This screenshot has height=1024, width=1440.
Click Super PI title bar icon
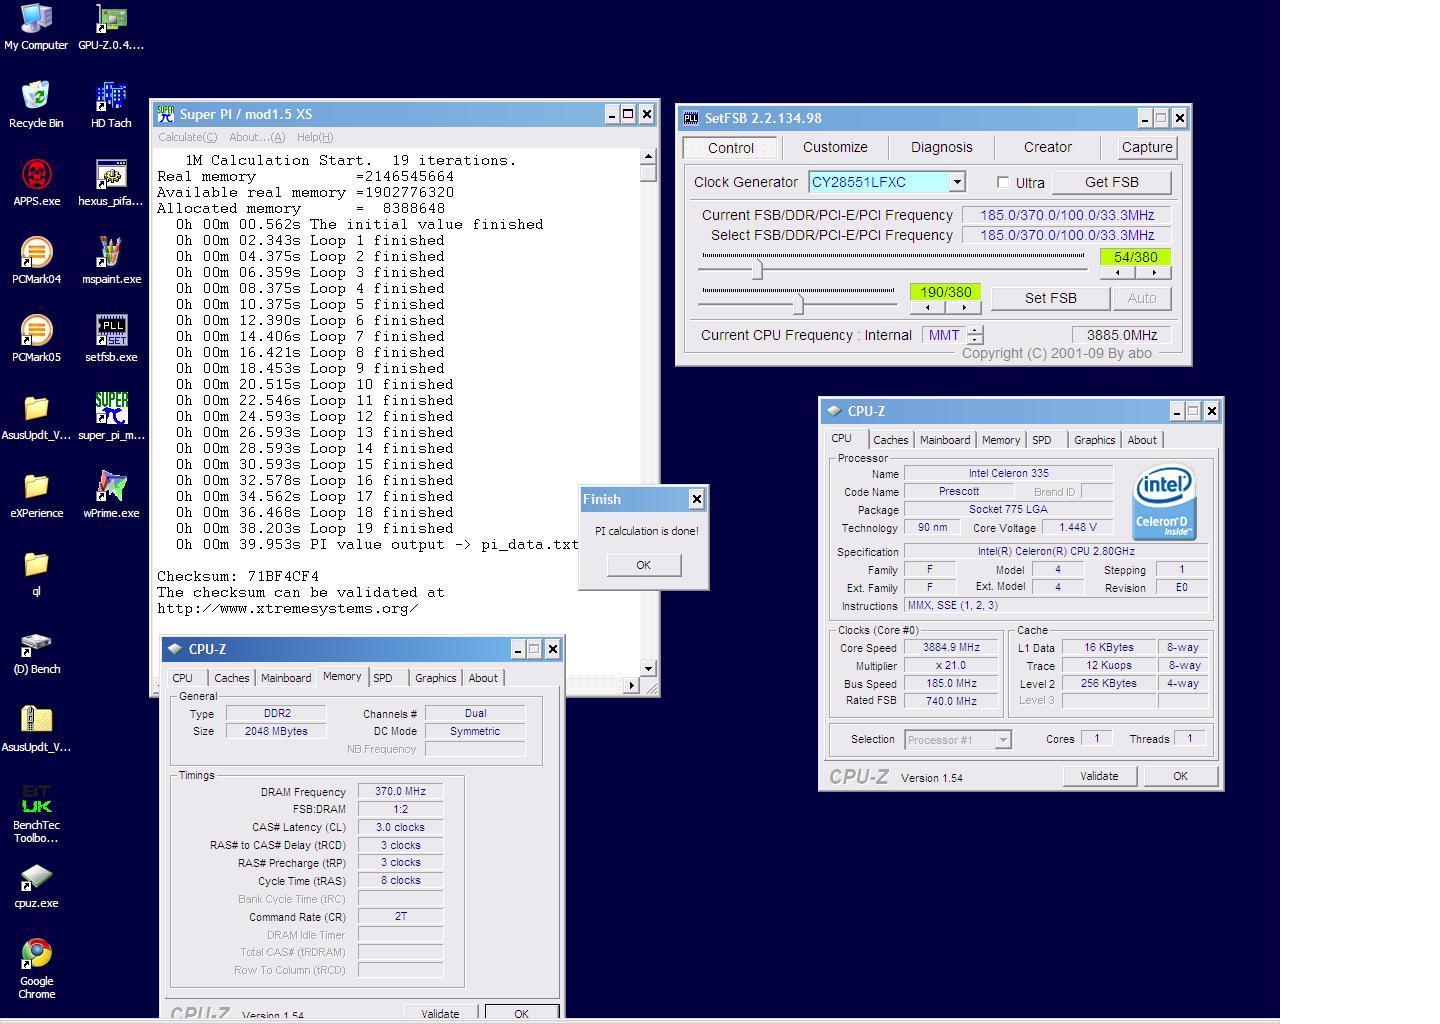[166, 114]
